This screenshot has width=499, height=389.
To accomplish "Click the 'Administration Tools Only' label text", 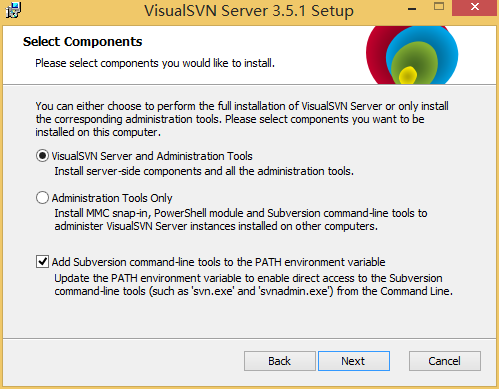I will [x=112, y=198].
